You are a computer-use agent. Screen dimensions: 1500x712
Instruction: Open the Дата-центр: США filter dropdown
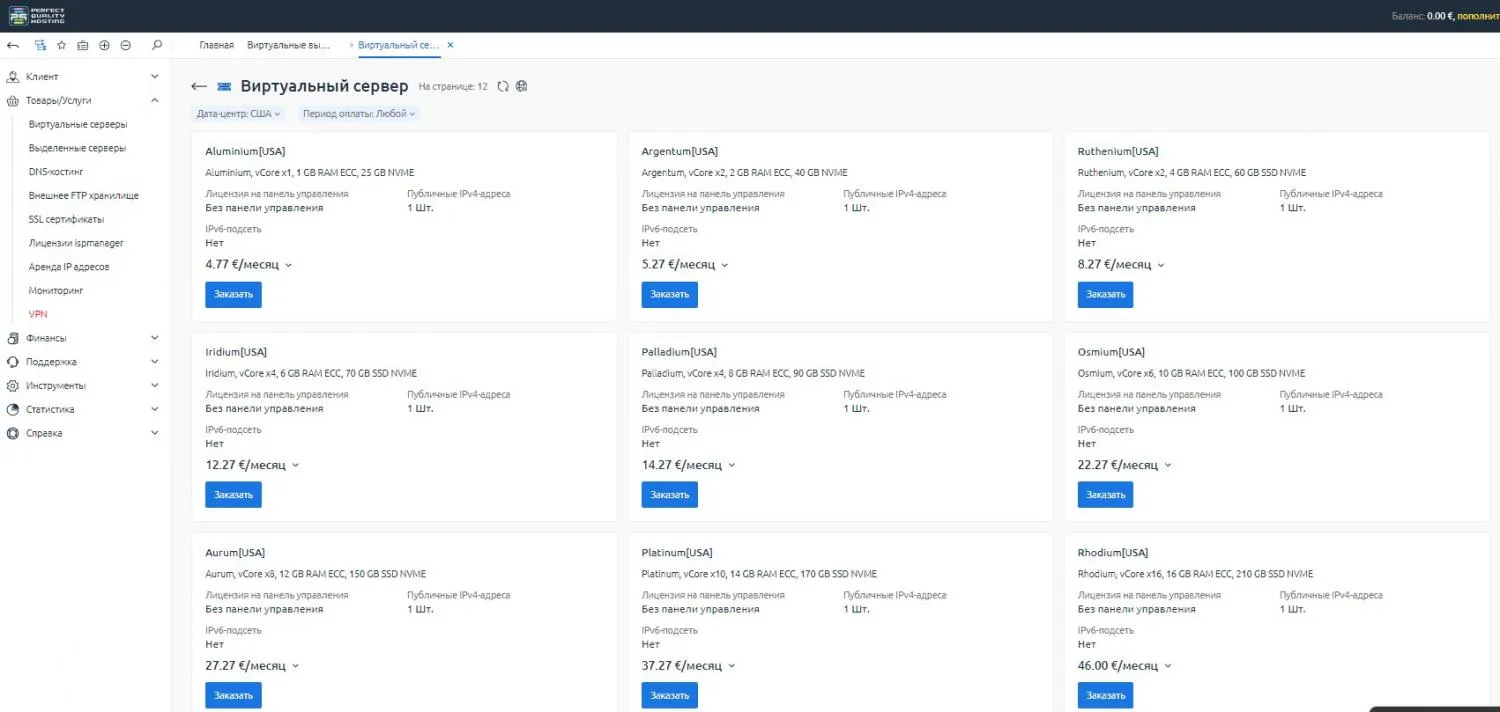coord(238,113)
